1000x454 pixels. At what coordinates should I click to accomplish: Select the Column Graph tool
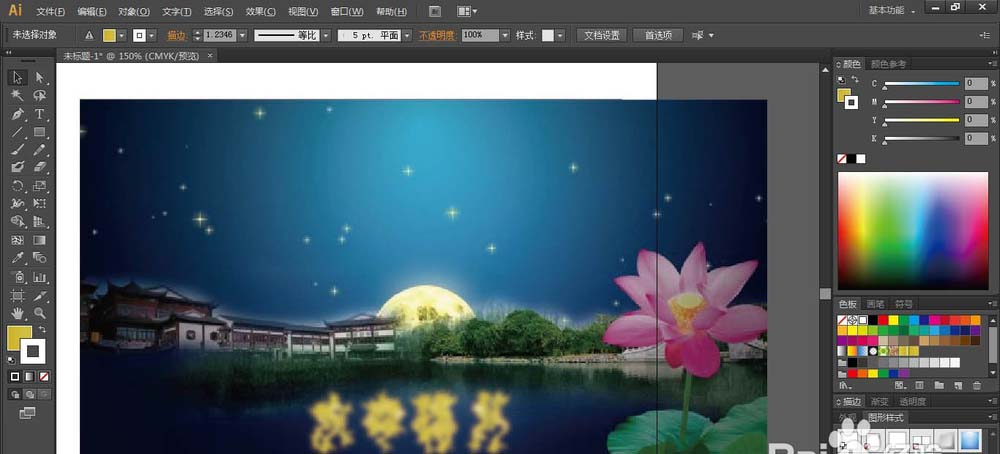40,277
